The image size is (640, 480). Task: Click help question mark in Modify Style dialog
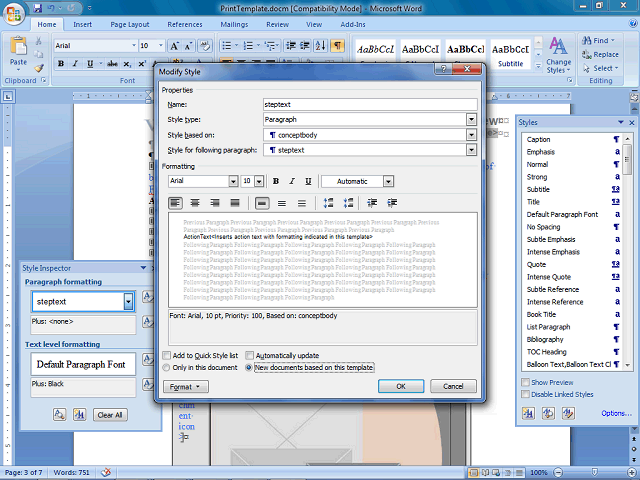[x=444, y=69]
